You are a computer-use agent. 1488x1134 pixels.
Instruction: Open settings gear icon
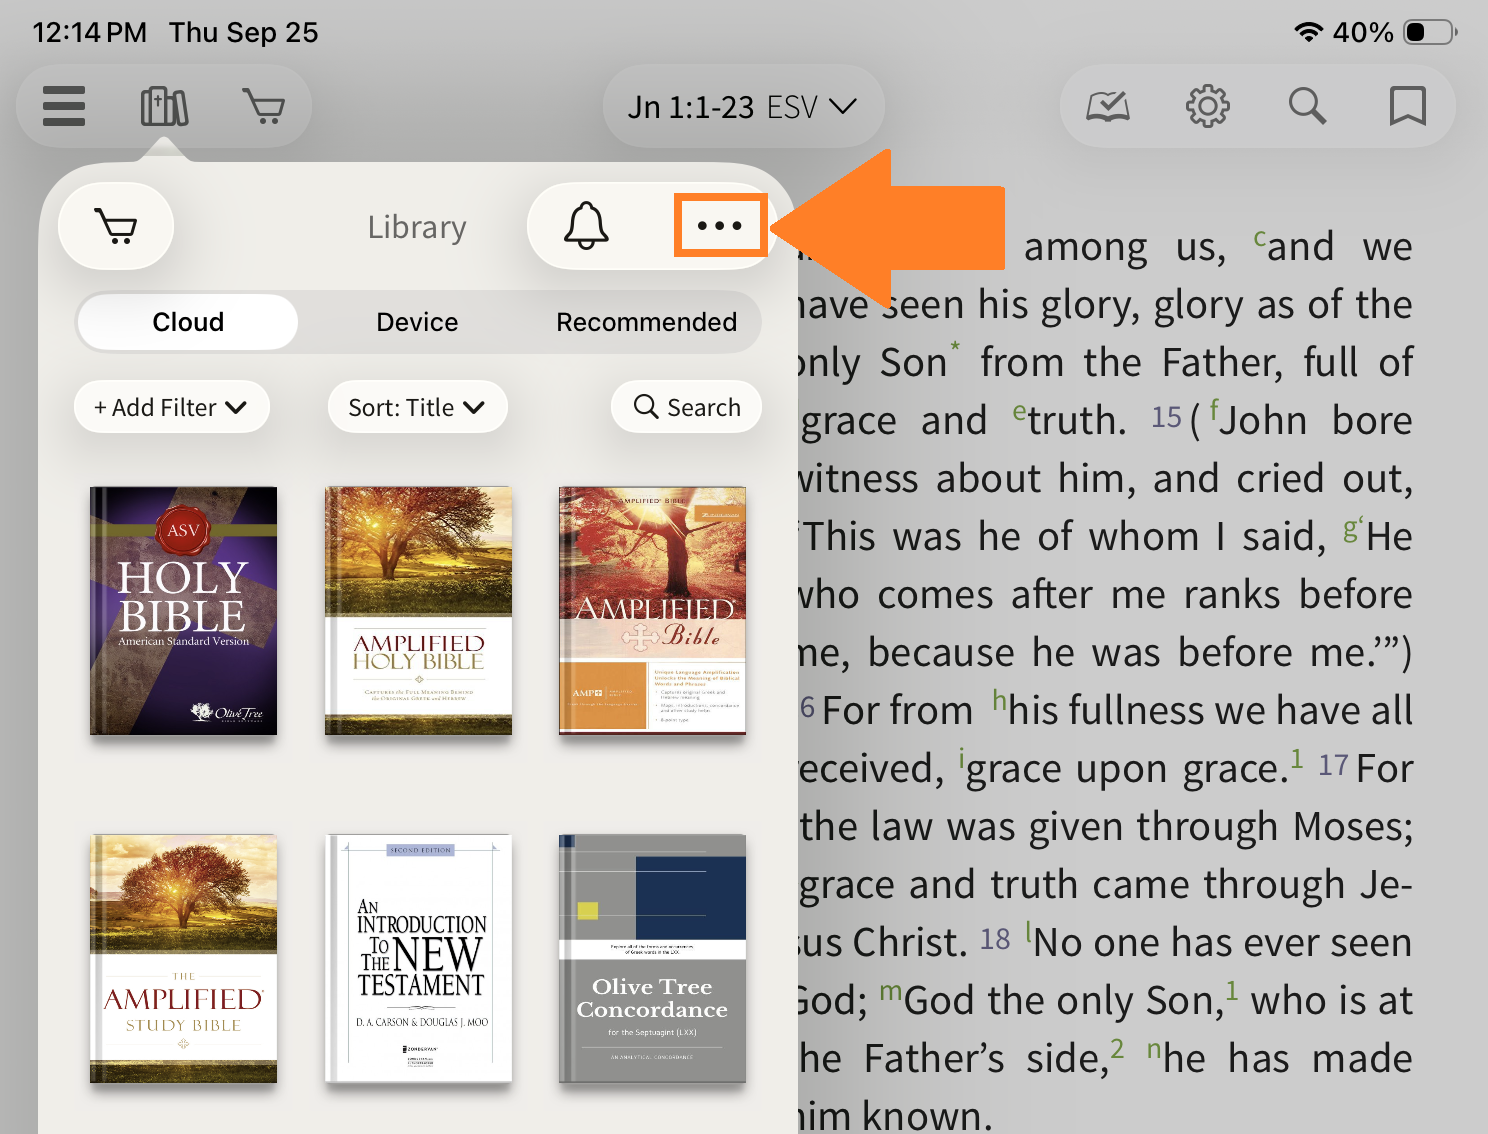click(1207, 106)
